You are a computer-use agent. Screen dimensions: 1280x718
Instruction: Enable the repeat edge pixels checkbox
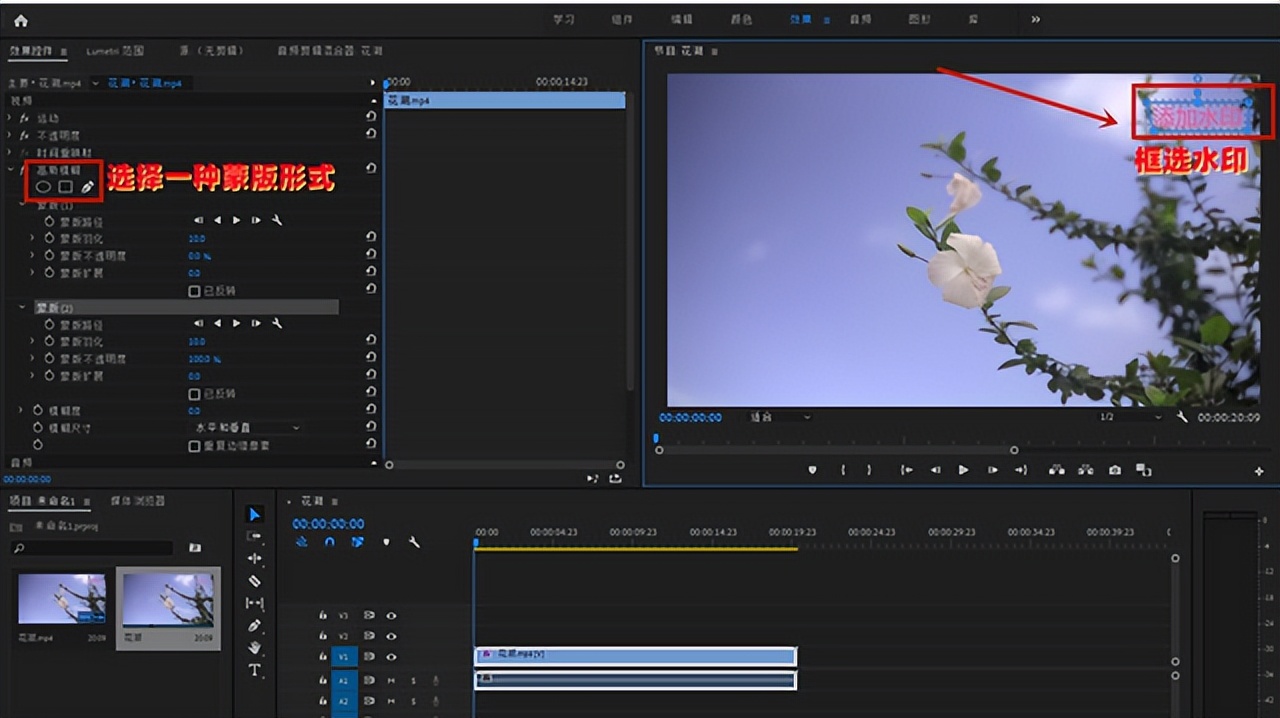(194, 446)
